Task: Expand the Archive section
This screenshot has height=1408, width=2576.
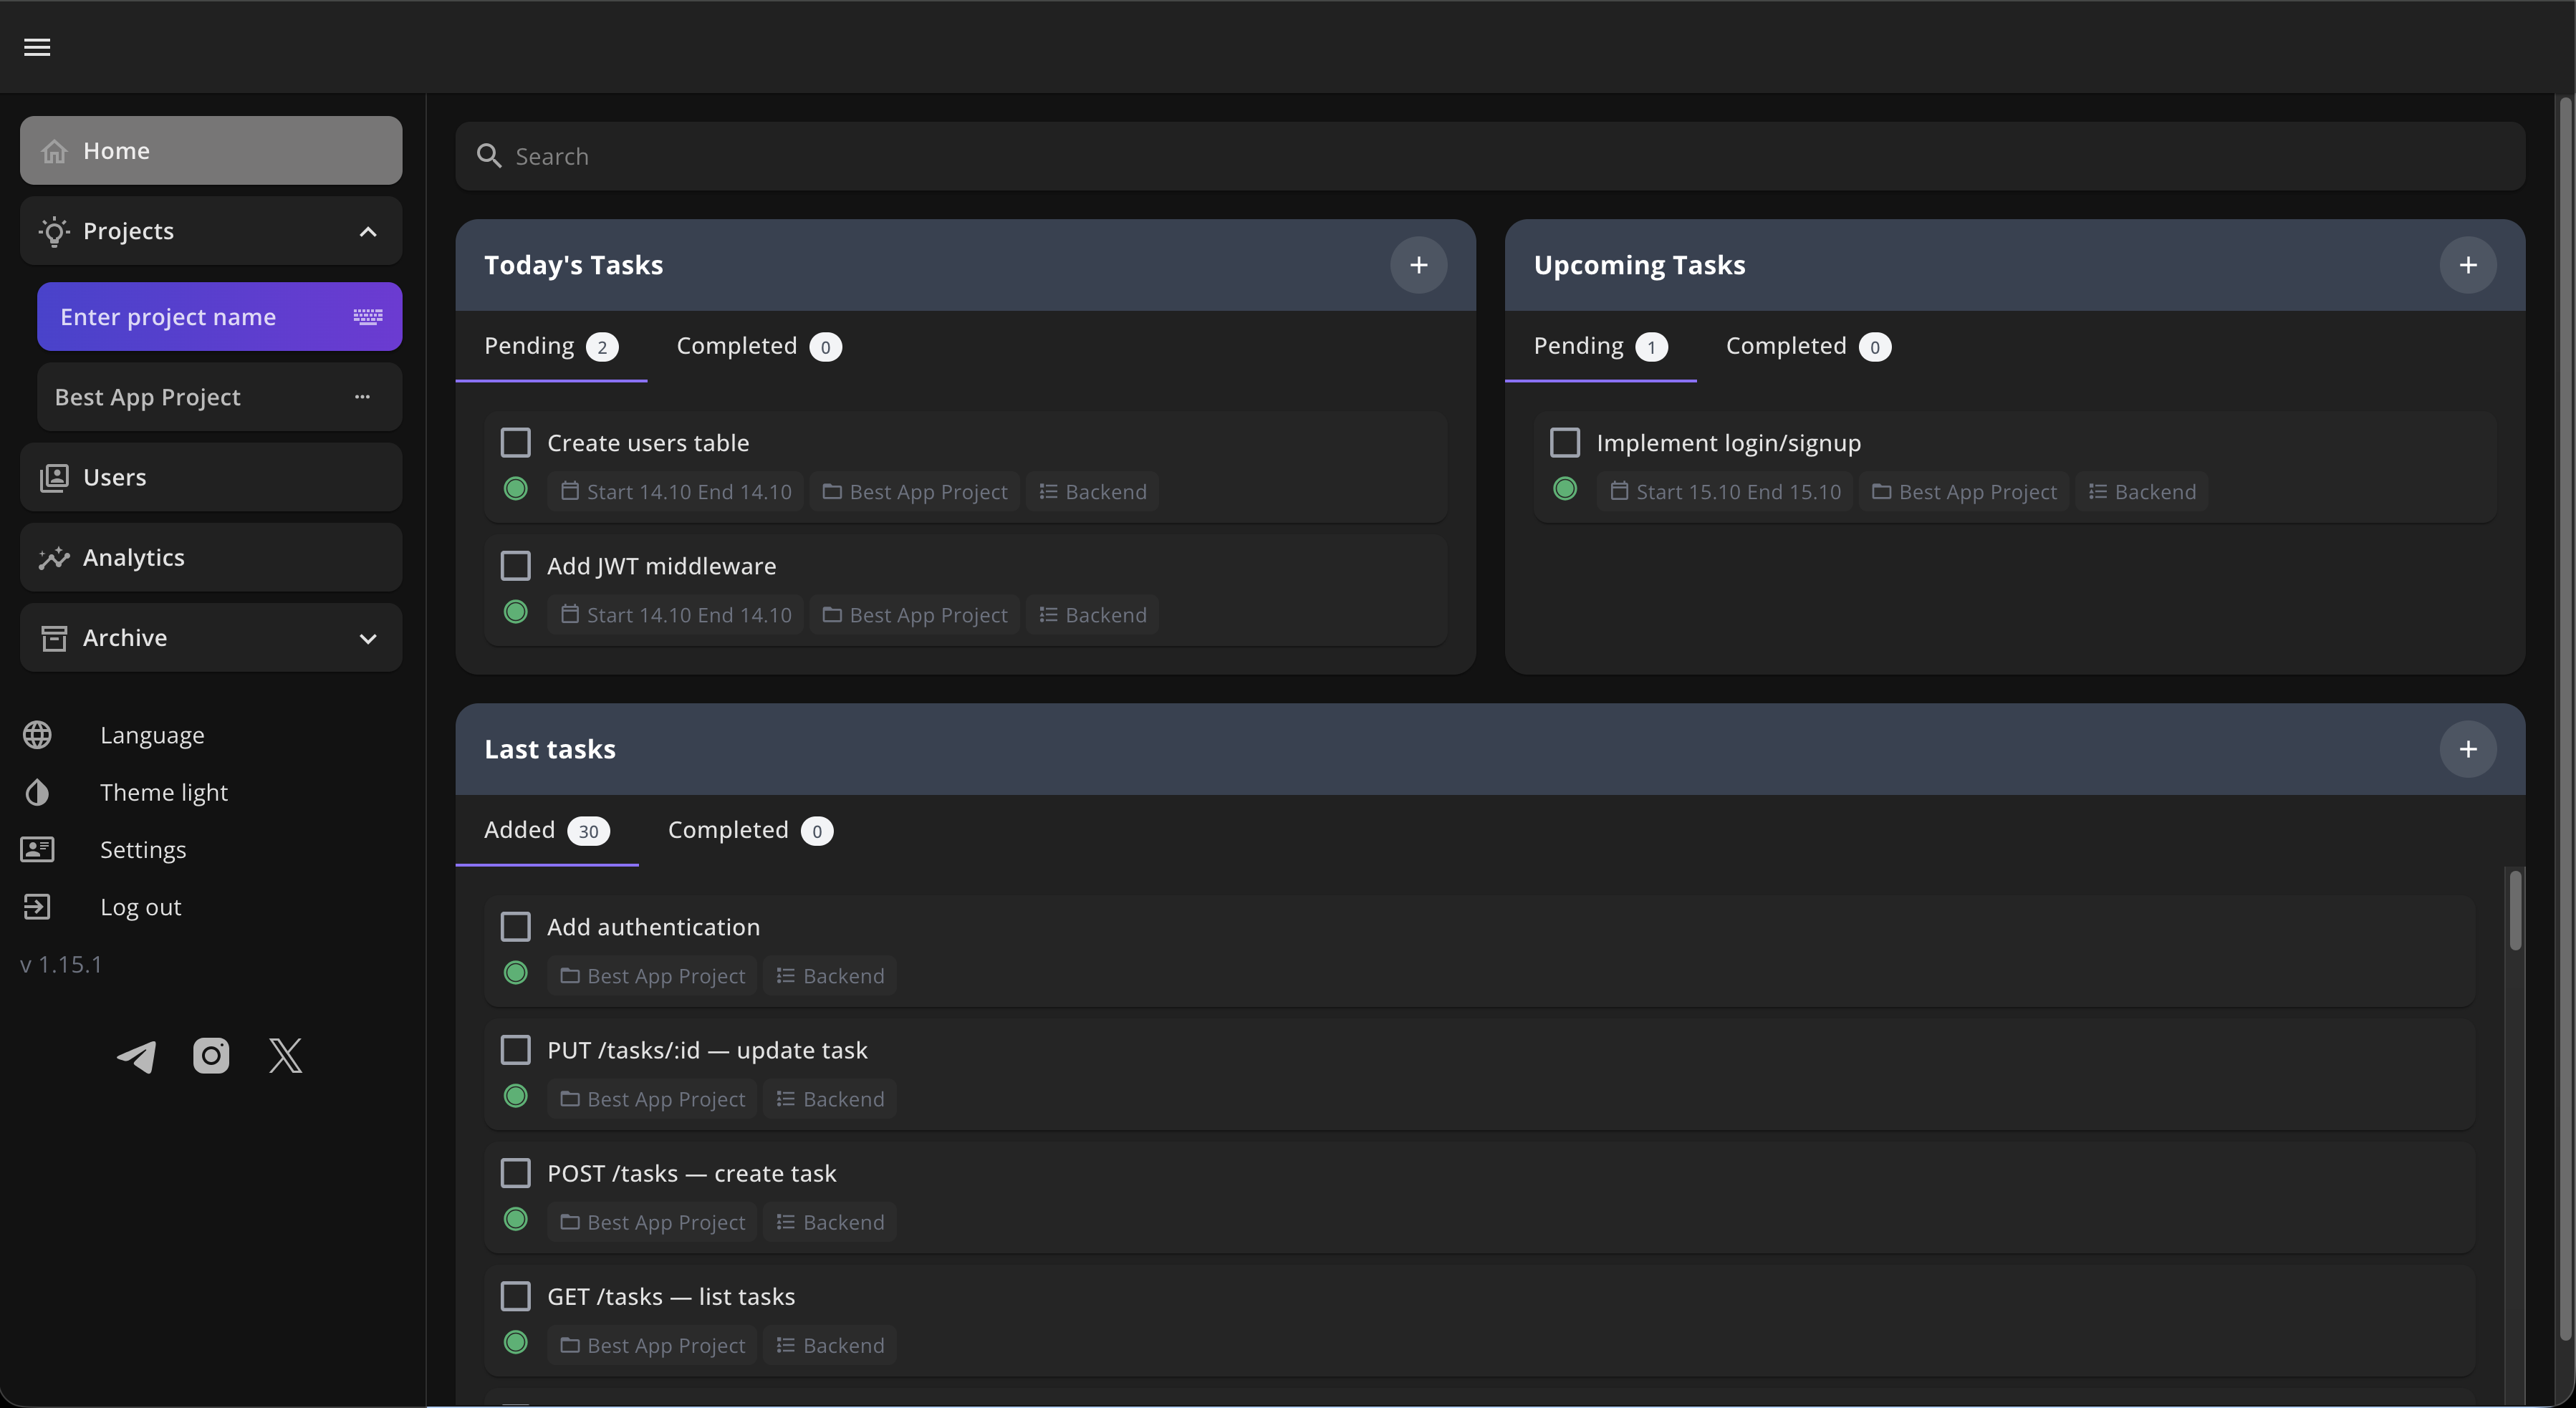Action: (x=367, y=637)
